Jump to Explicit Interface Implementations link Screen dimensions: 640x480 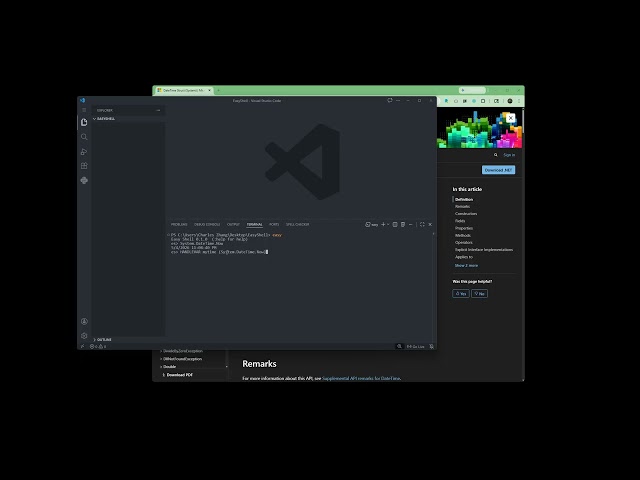(x=484, y=250)
